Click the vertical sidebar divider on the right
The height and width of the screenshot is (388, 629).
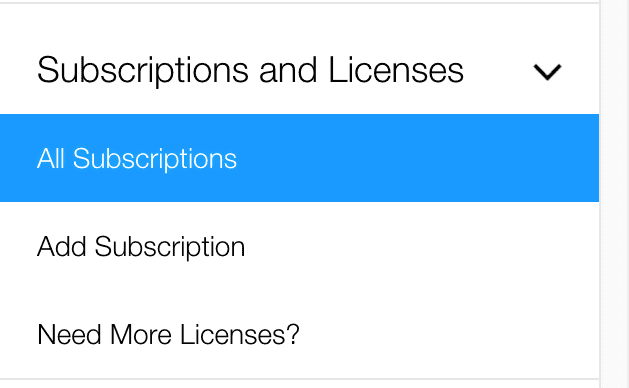coord(600,194)
